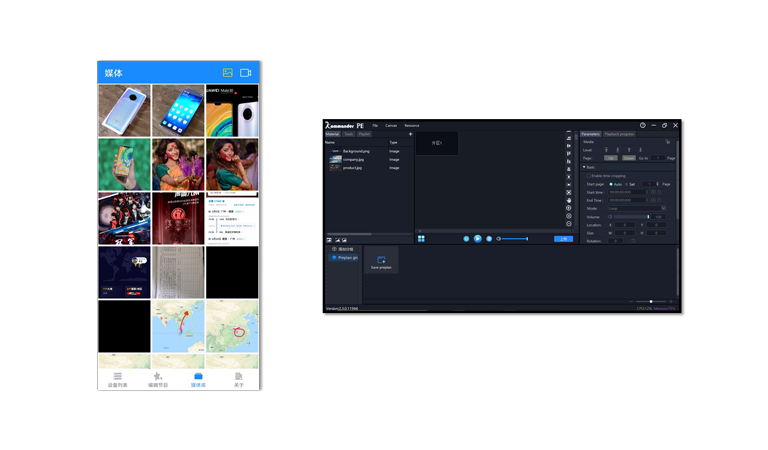Select the Auto start page radio button
768x450 pixels.
coord(611,184)
